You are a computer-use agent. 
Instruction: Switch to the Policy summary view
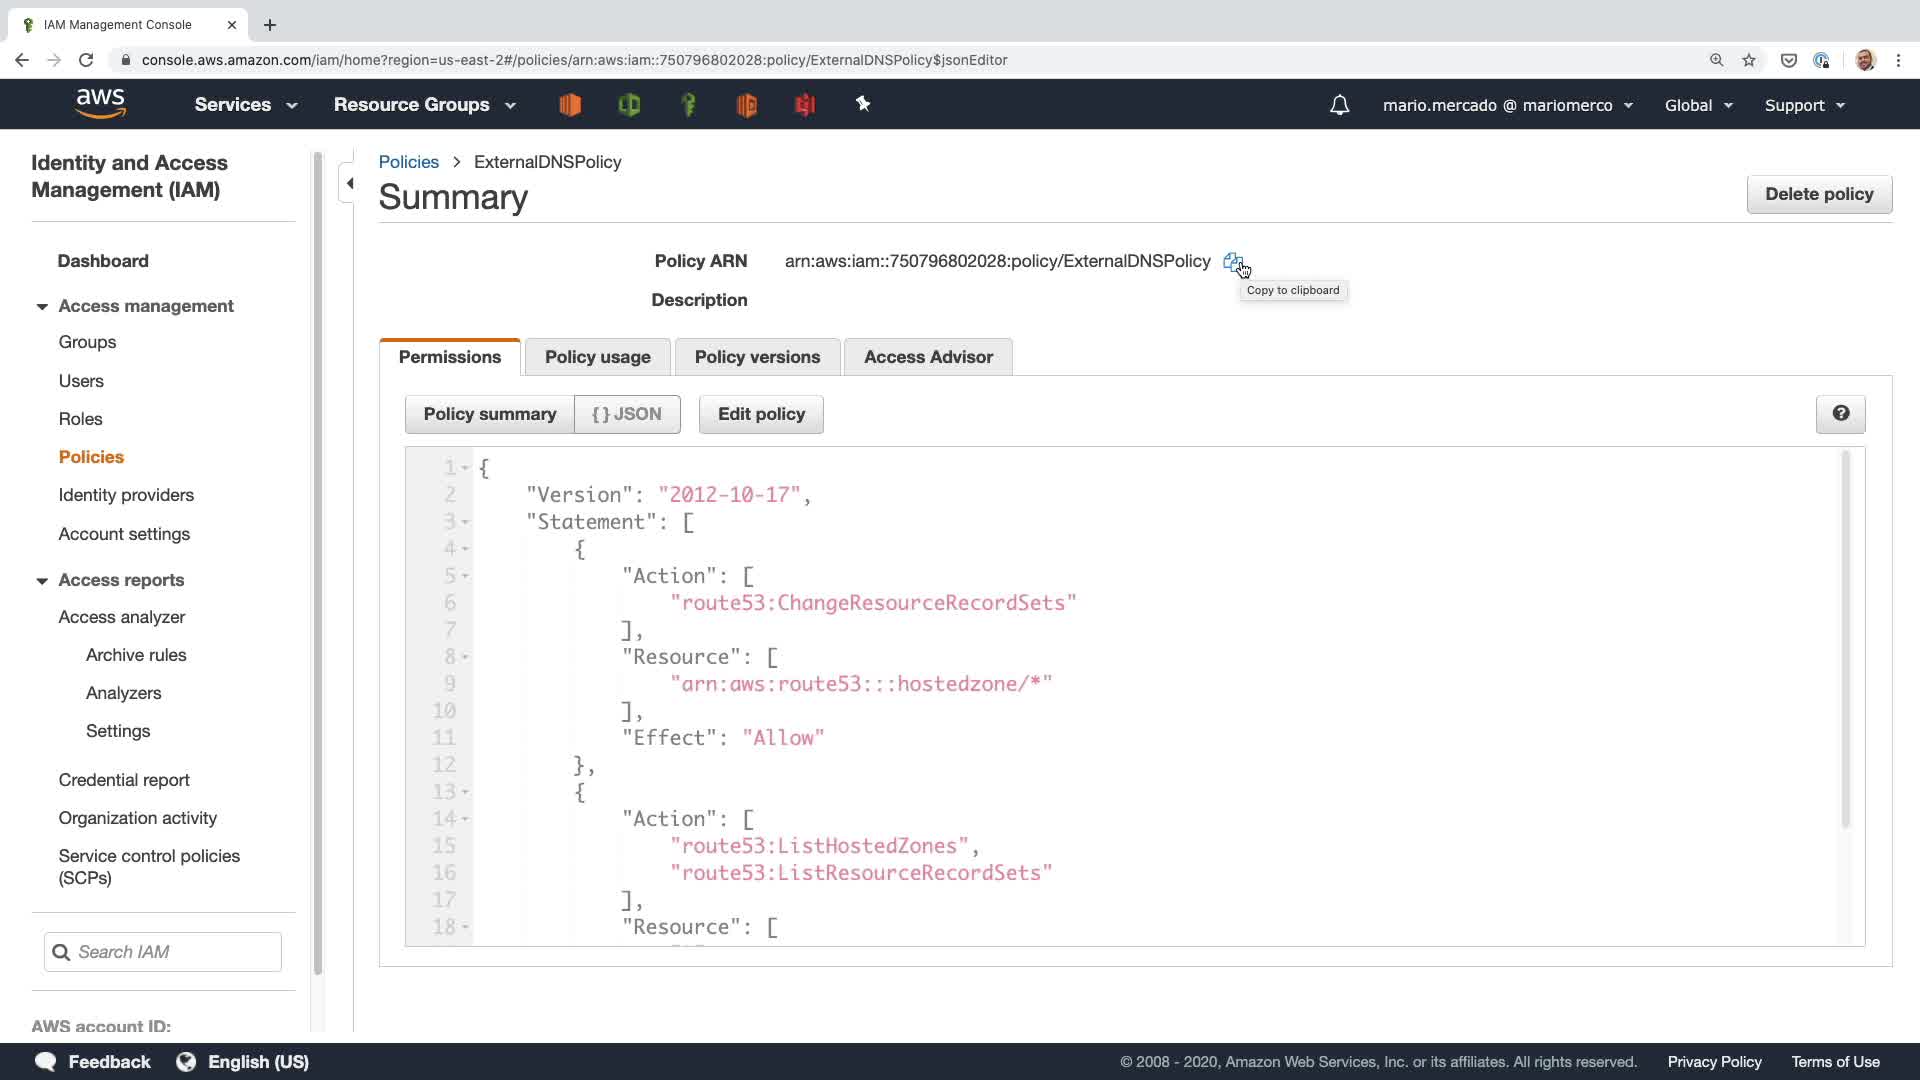(489, 414)
